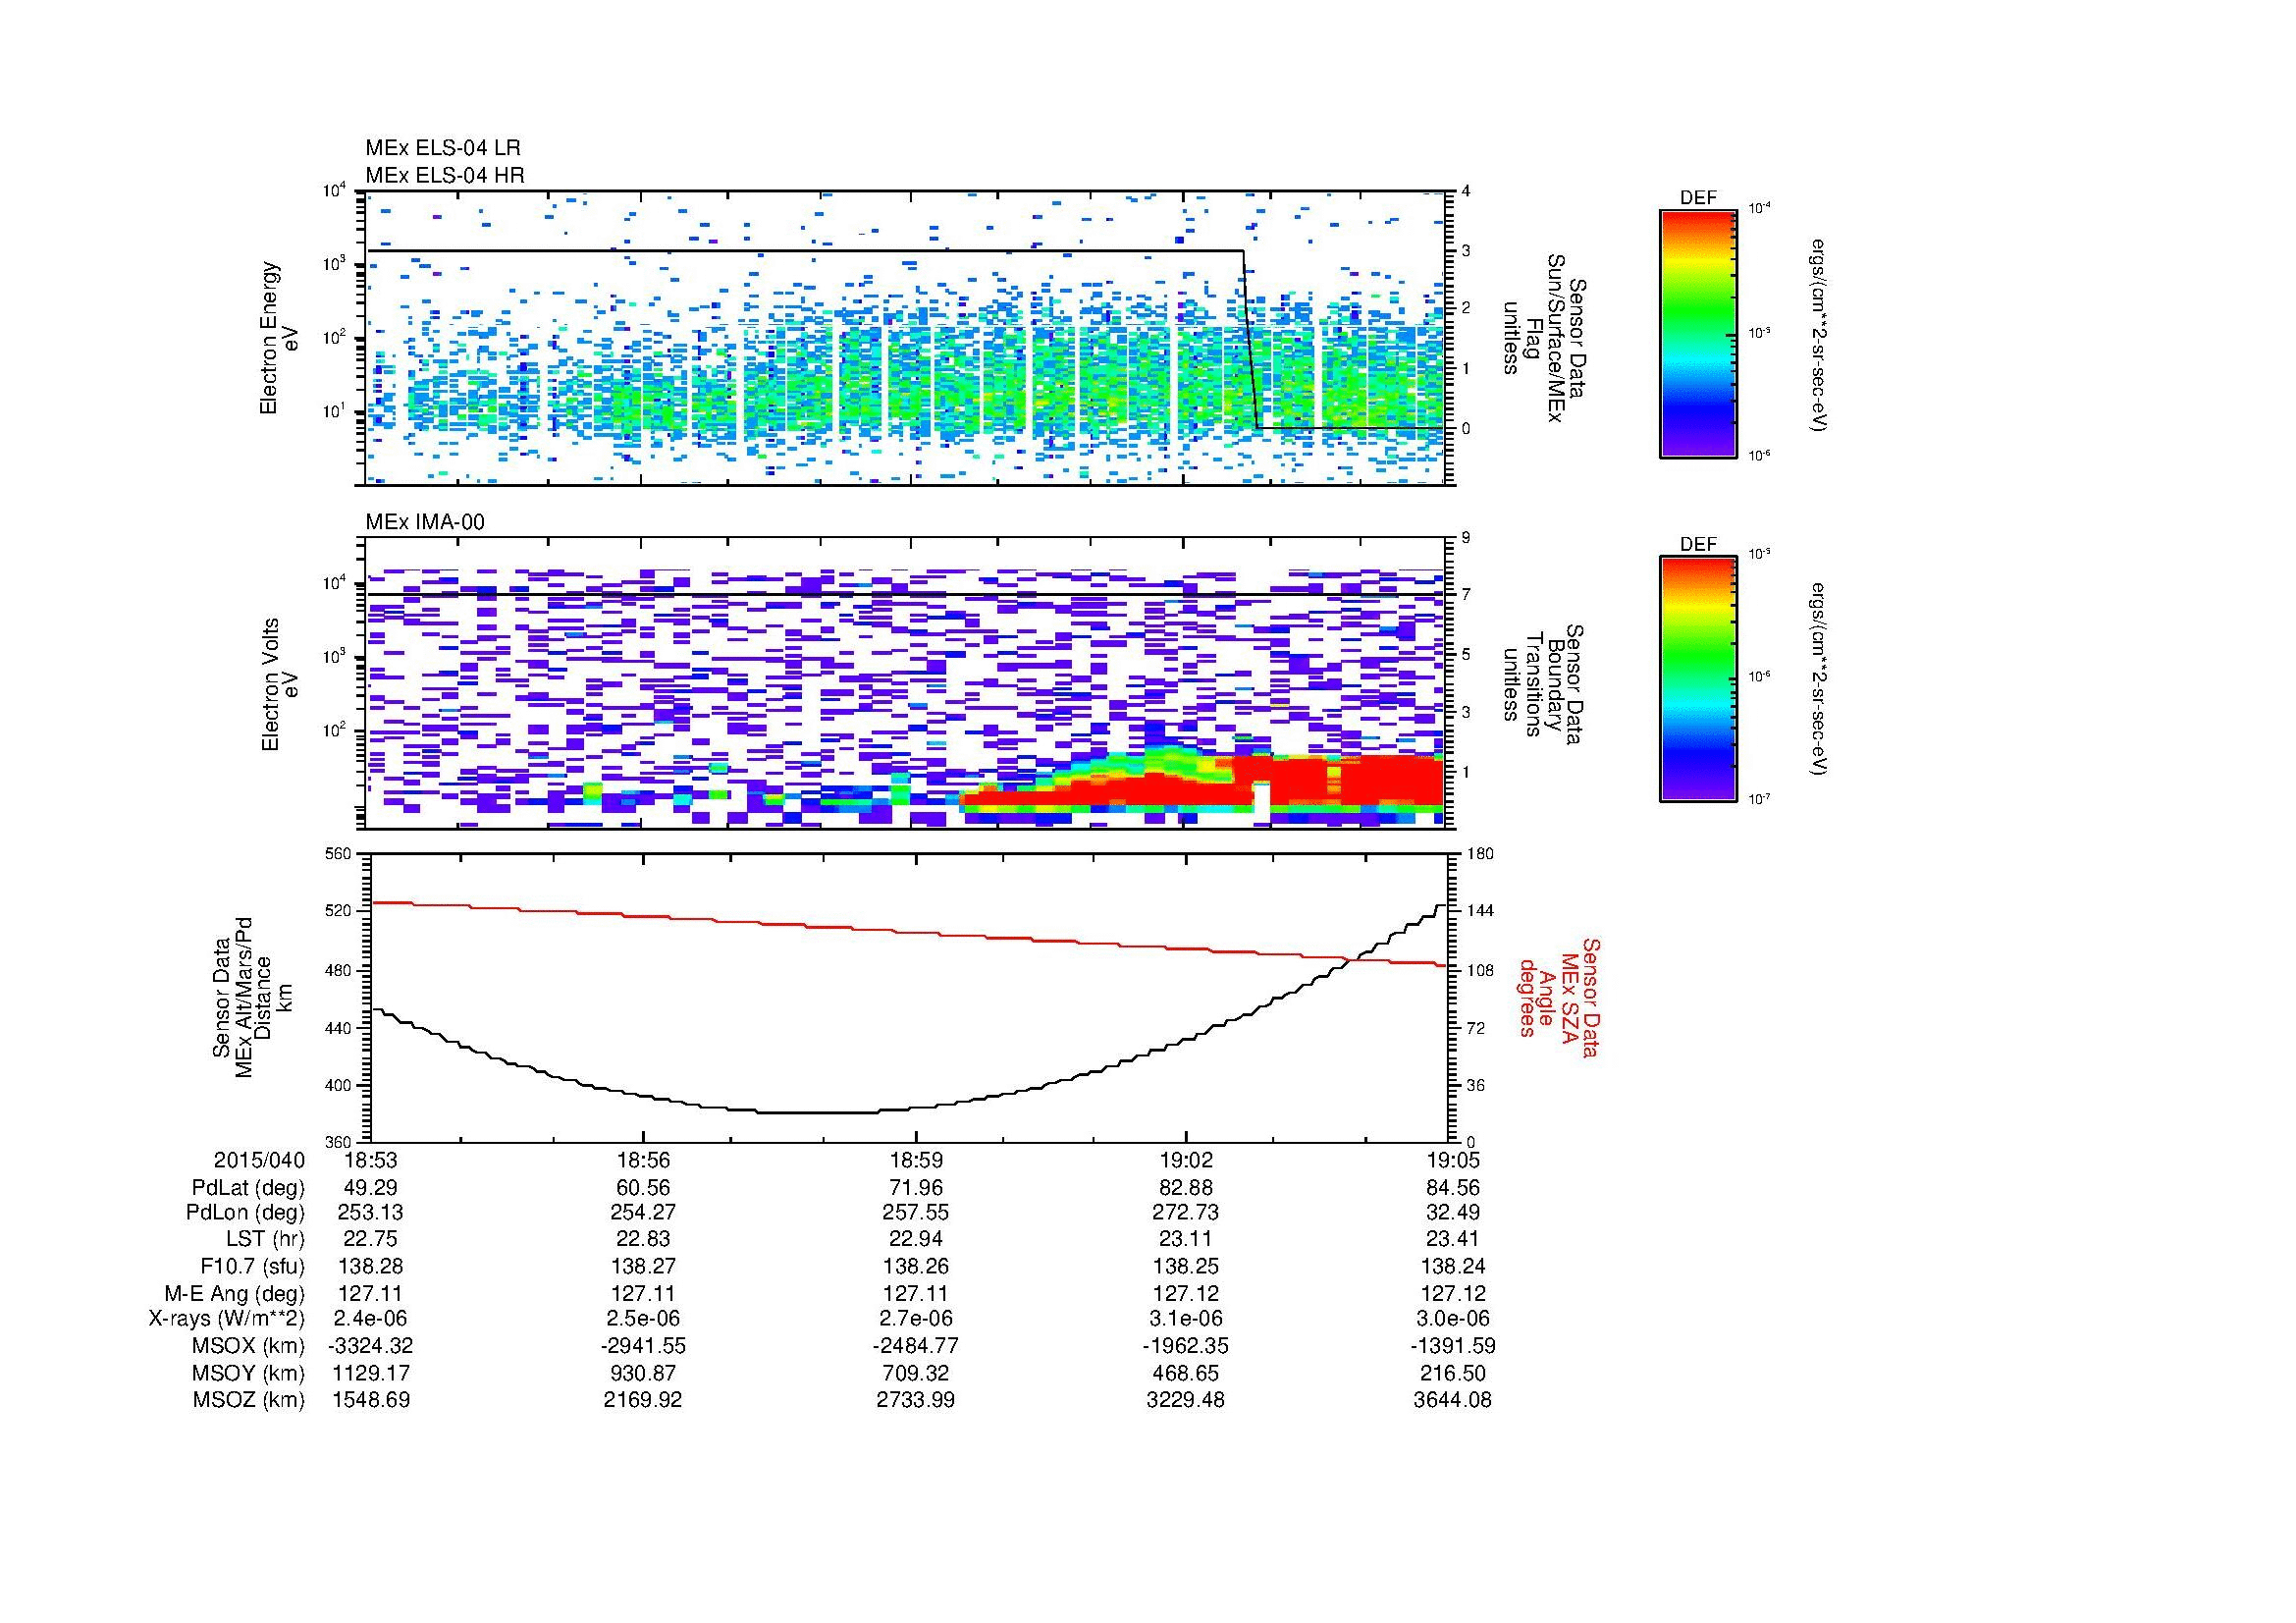This screenshot has height=1623, width=2296.
Task: Click the F10.7 value '138.24'
Action: point(1452,1267)
